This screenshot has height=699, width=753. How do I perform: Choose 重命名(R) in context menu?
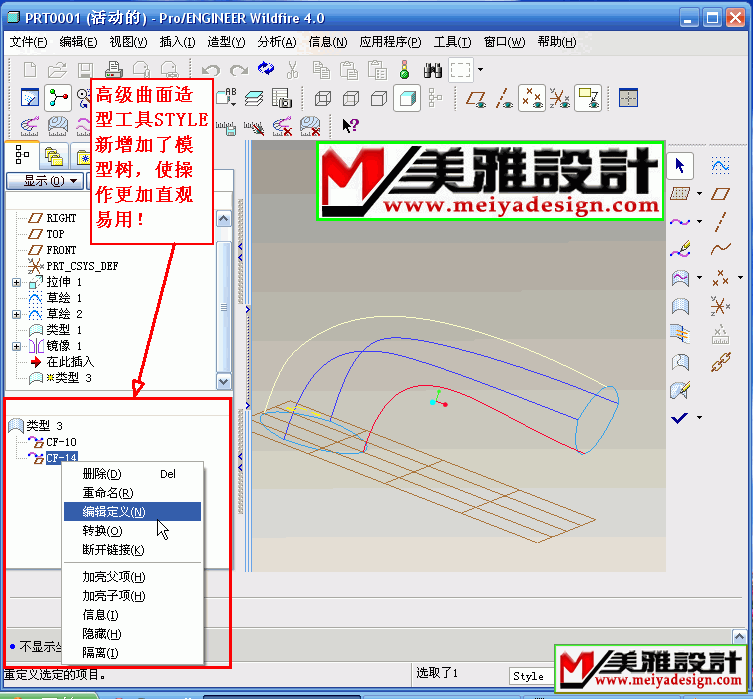click(133, 493)
